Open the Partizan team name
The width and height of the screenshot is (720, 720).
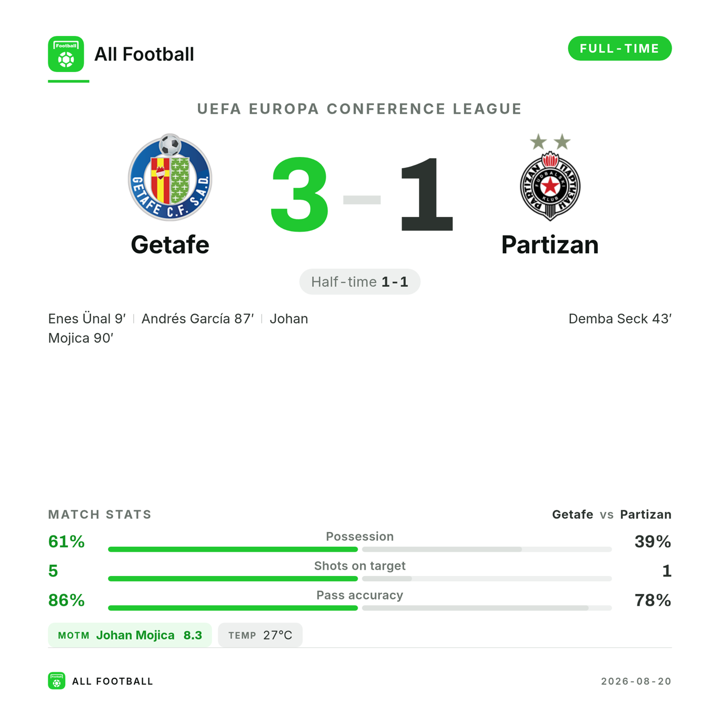click(x=550, y=245)
